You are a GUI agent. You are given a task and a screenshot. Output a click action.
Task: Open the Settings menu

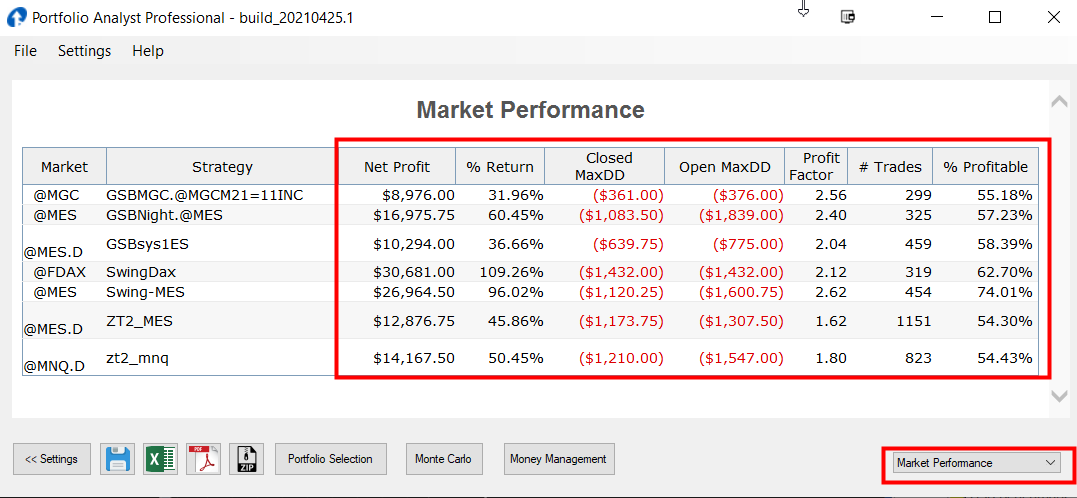[x=84, y=51]
